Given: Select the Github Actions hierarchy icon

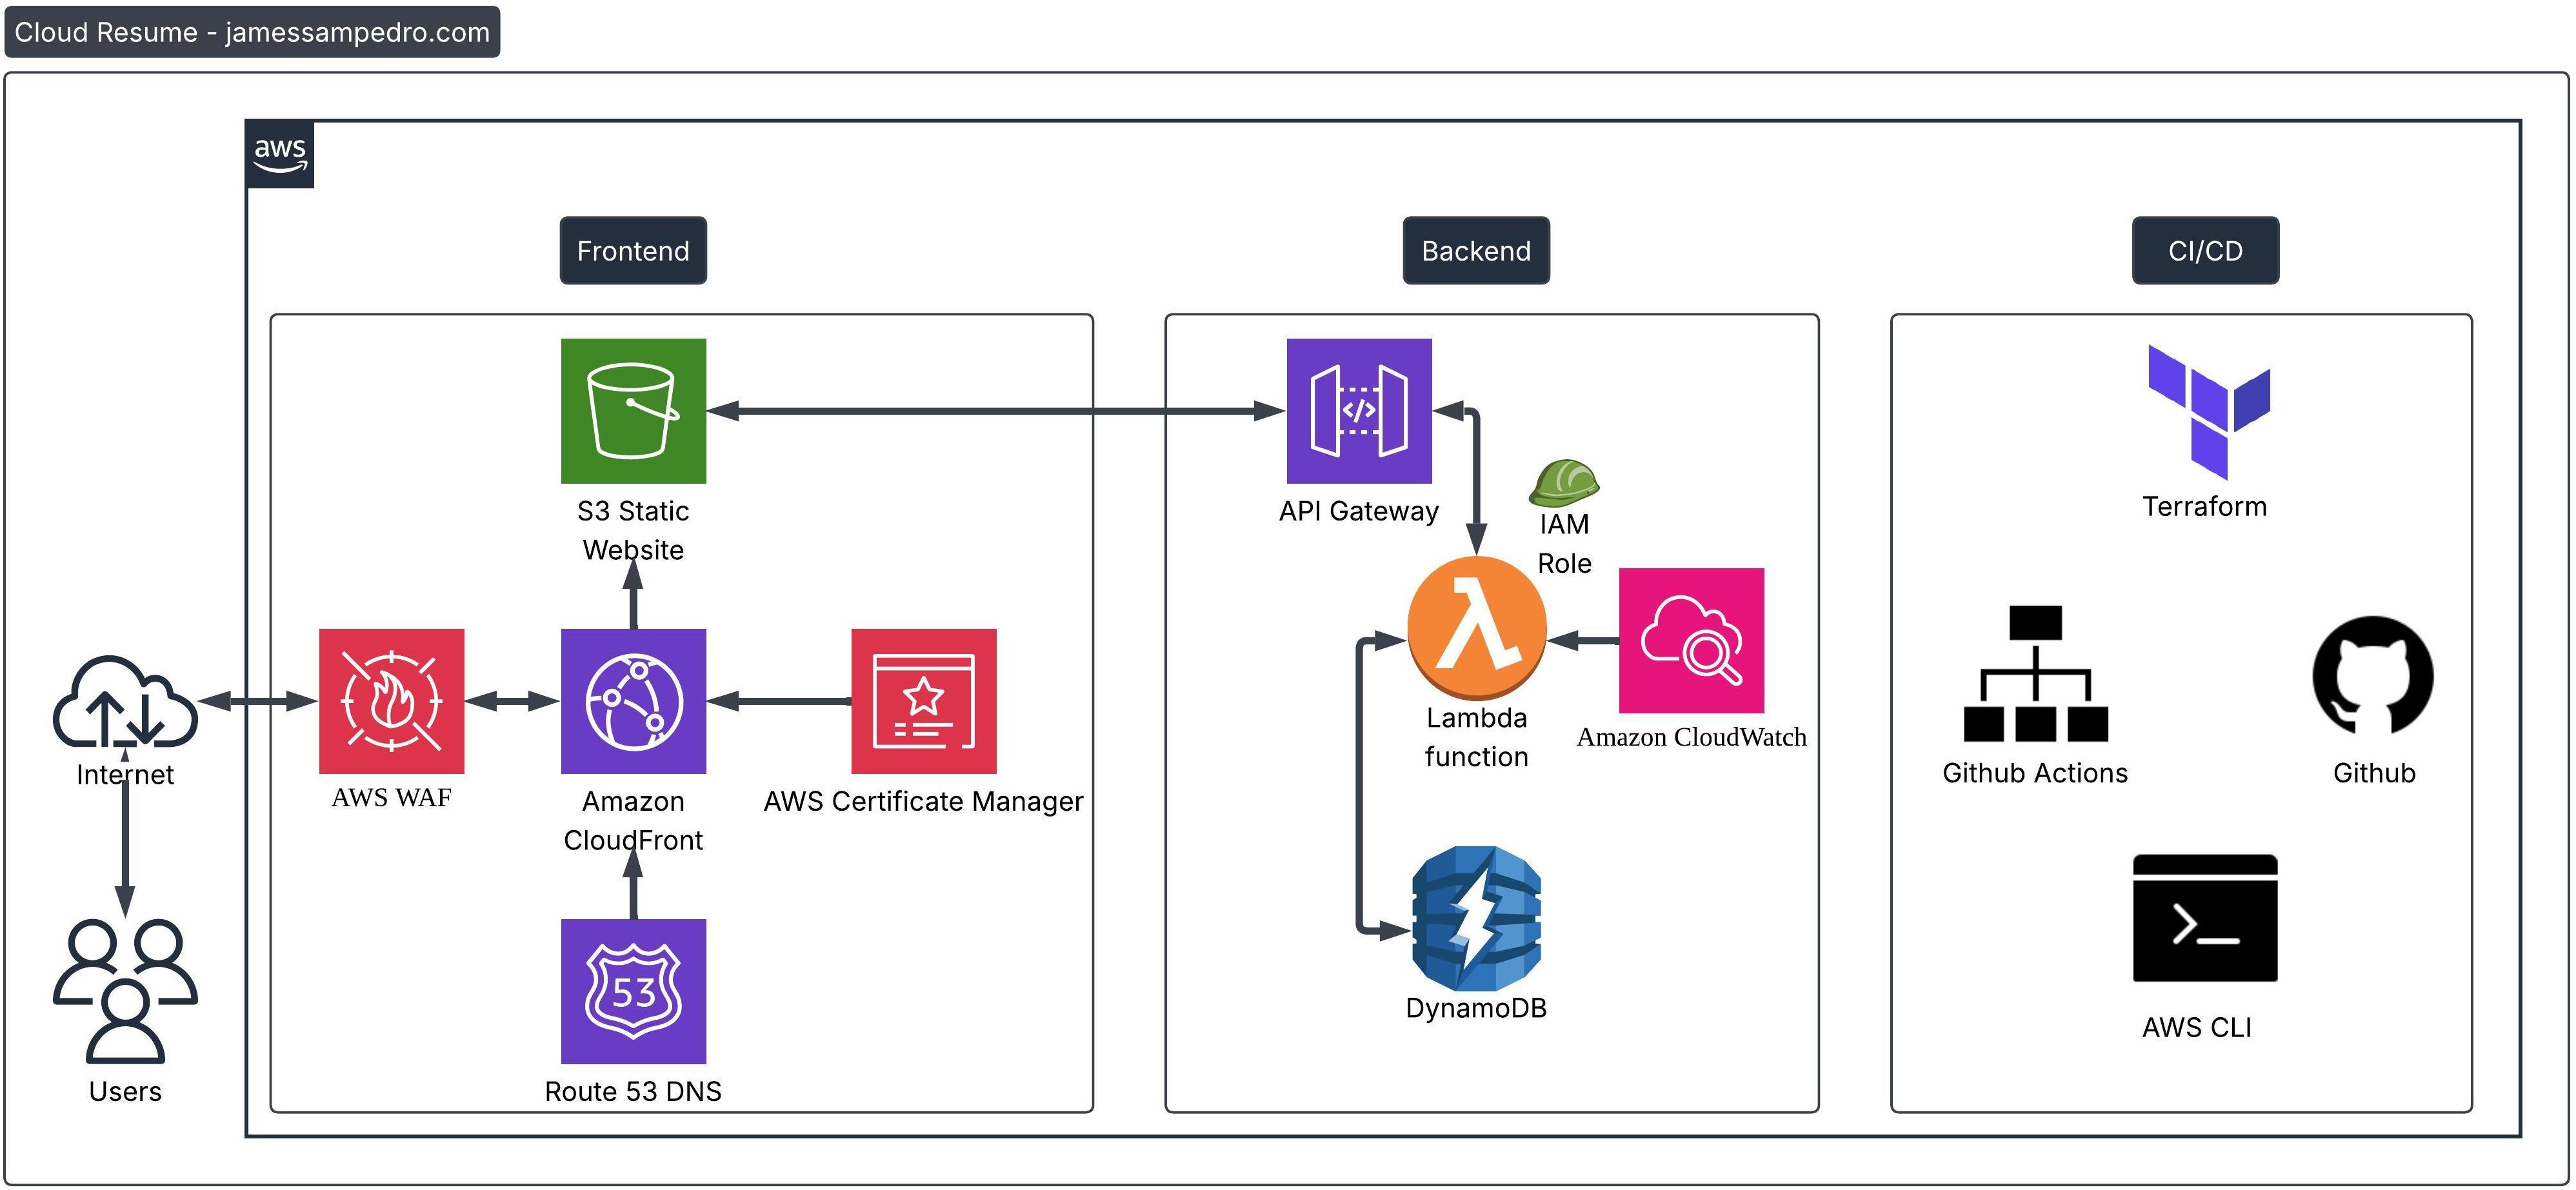Looking at the screenshot, I should tap(2036, 673).
